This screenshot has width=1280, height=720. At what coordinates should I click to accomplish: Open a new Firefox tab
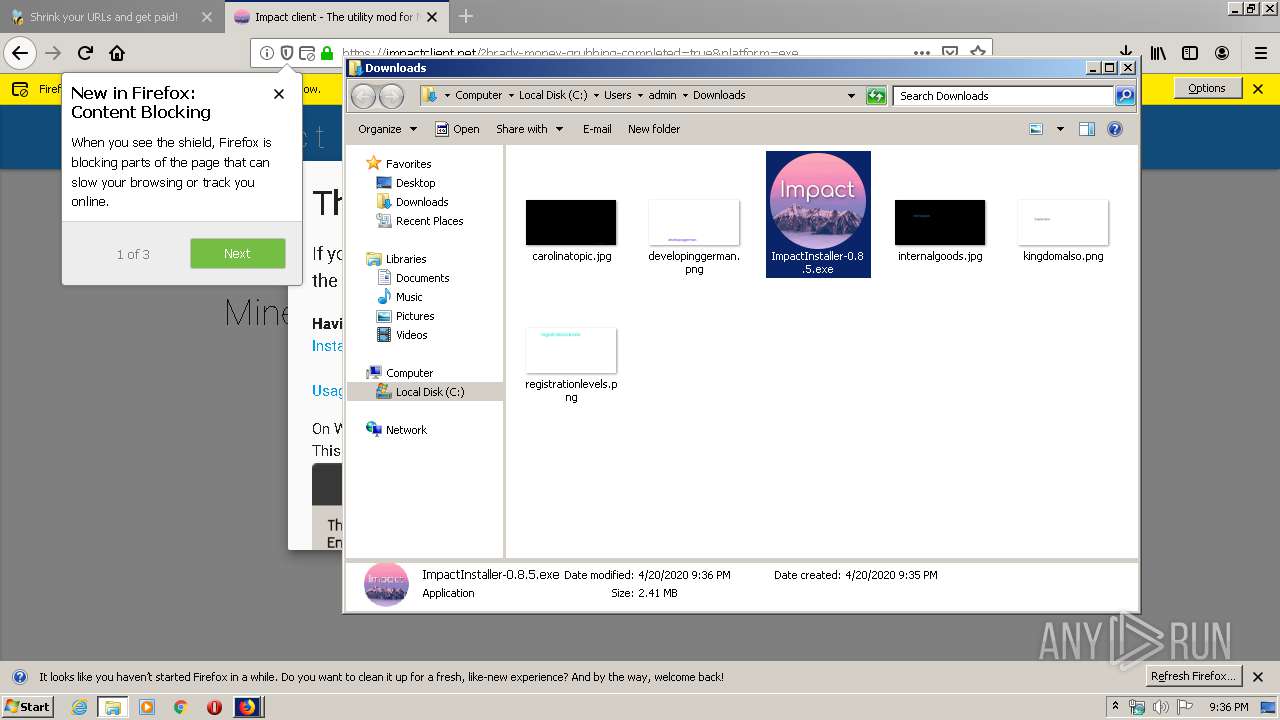coord(465,16)
